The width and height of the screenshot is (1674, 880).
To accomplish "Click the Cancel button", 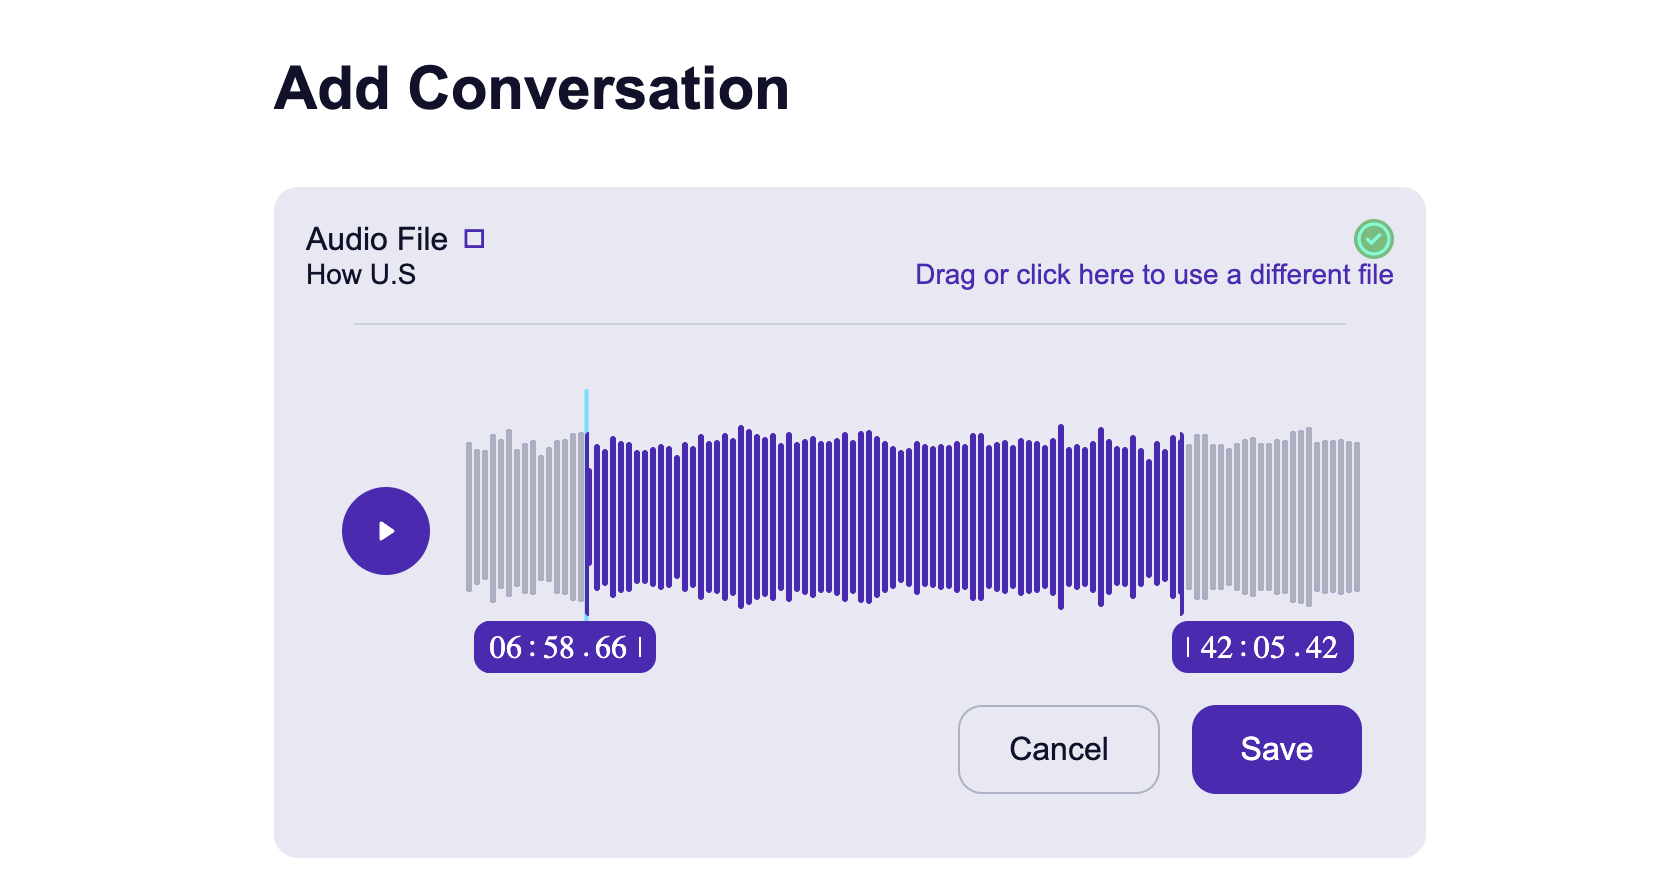I will coord(1059,749).
